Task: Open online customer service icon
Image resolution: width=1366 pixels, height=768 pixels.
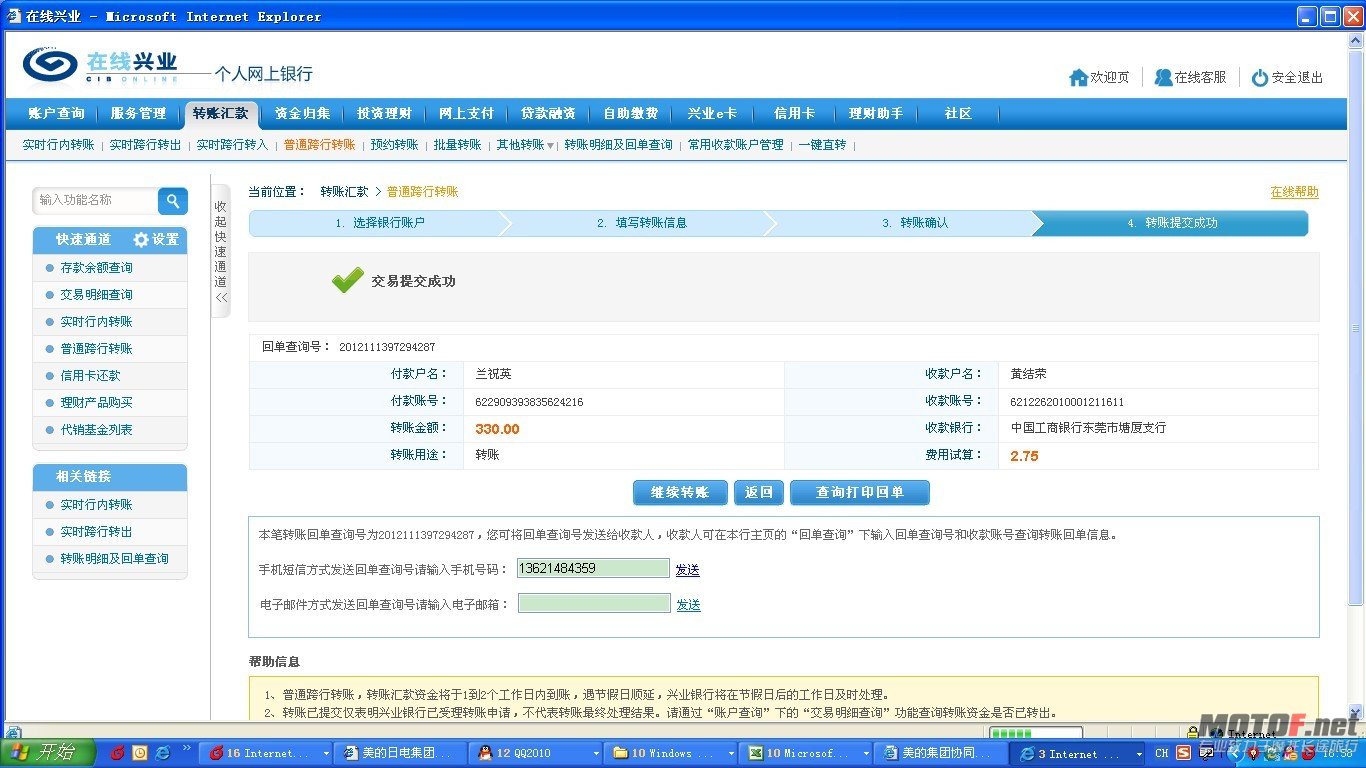Action: (x=1163, y=77)
